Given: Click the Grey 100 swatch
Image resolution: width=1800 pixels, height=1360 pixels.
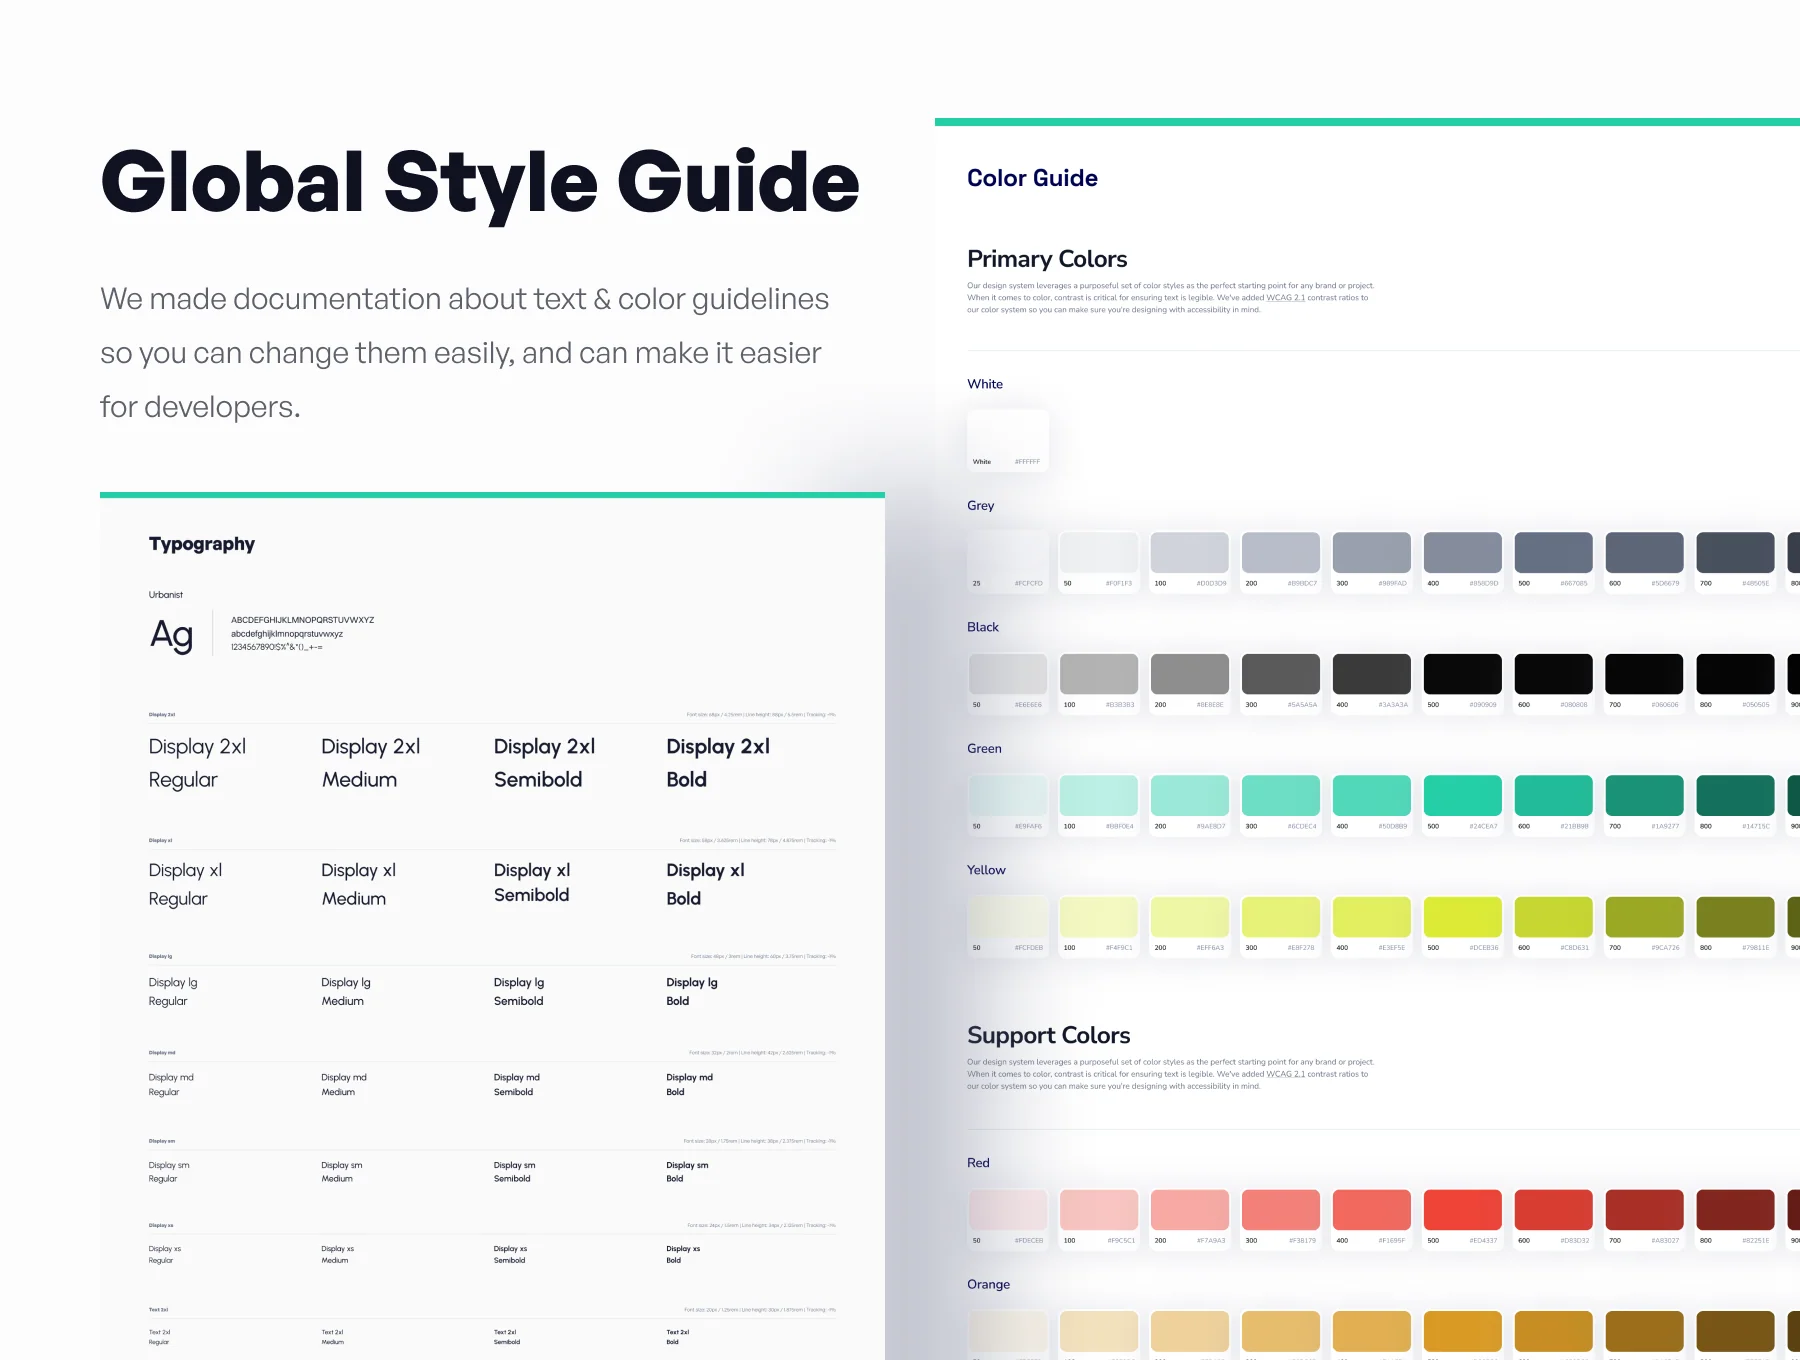Looking at the screenshot, I should point(1189,562).
